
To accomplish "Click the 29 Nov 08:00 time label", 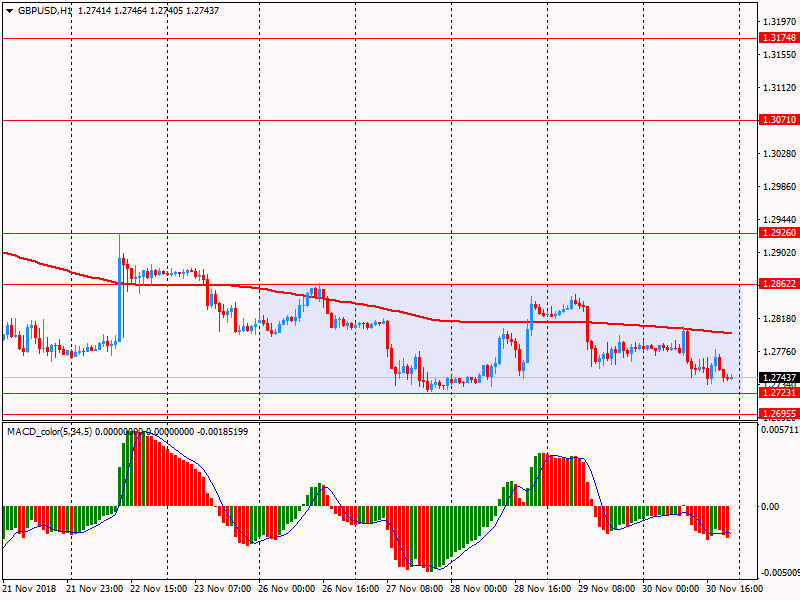I will click(607, 588).
